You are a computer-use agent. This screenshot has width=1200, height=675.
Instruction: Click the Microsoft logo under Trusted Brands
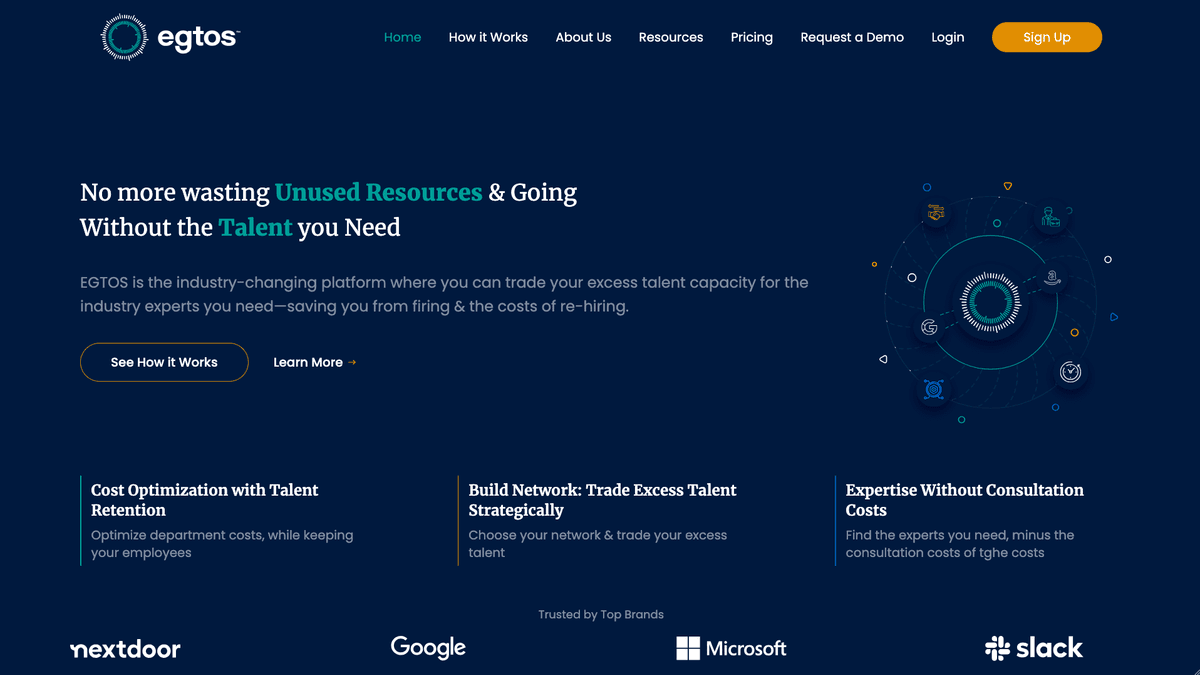click(x=731, y=648)
